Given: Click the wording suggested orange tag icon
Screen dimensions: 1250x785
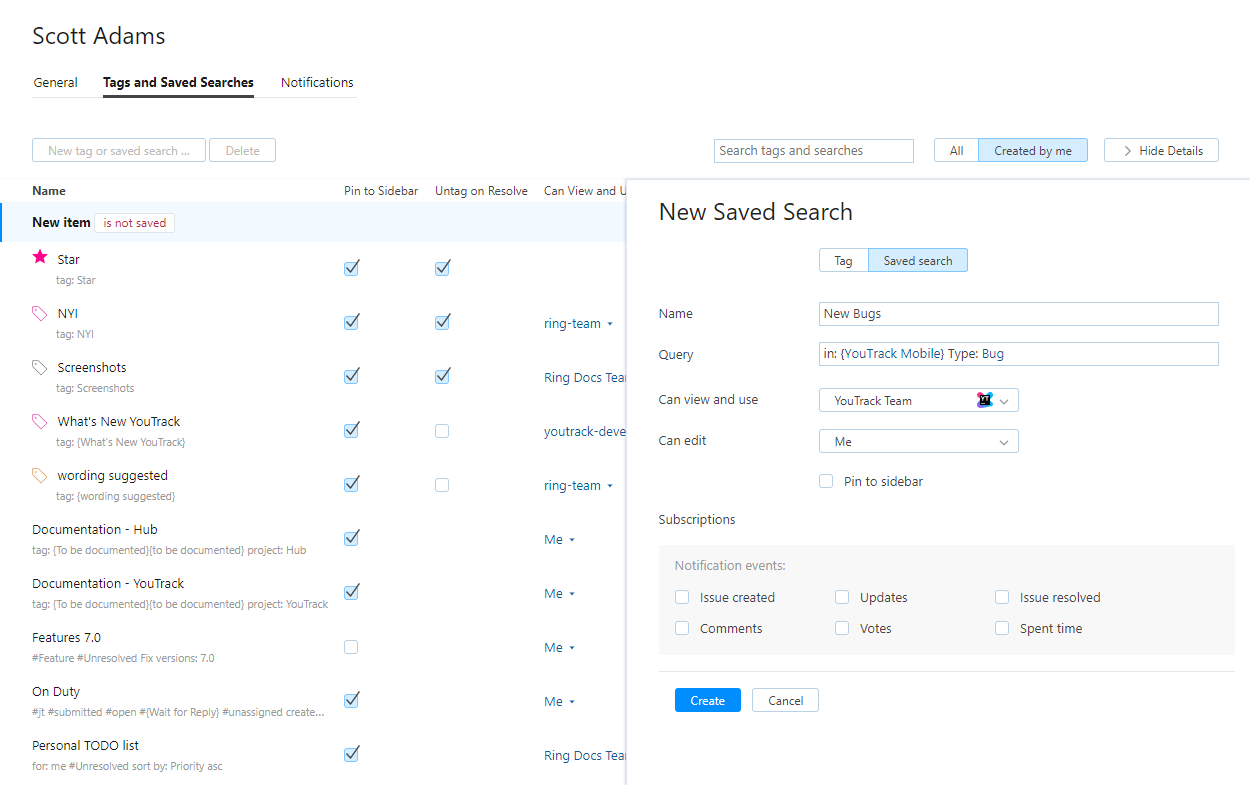Looking at the screenshot, I should [40, 475].
